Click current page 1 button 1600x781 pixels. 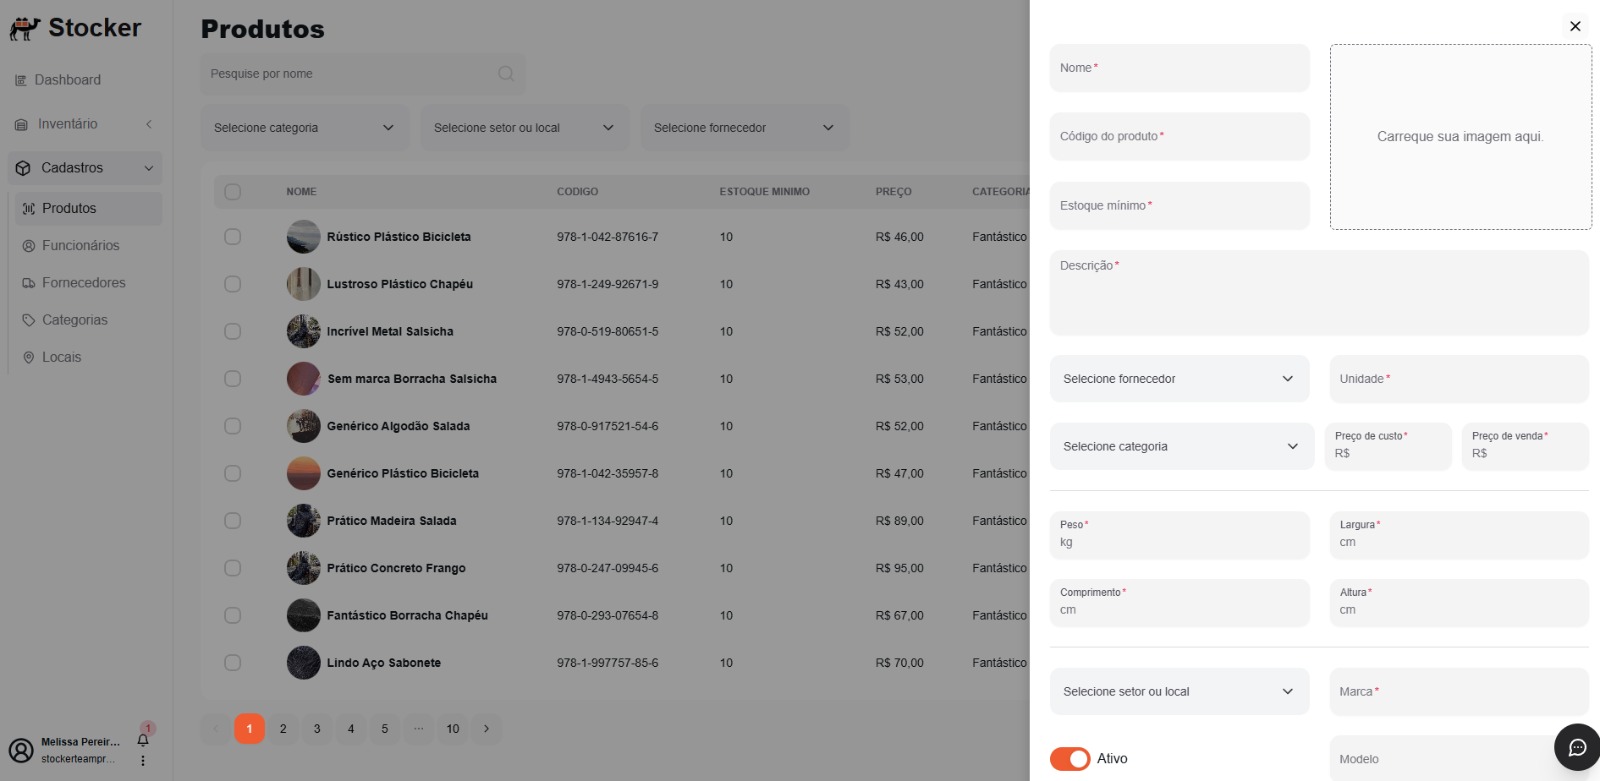pos(249,729)
